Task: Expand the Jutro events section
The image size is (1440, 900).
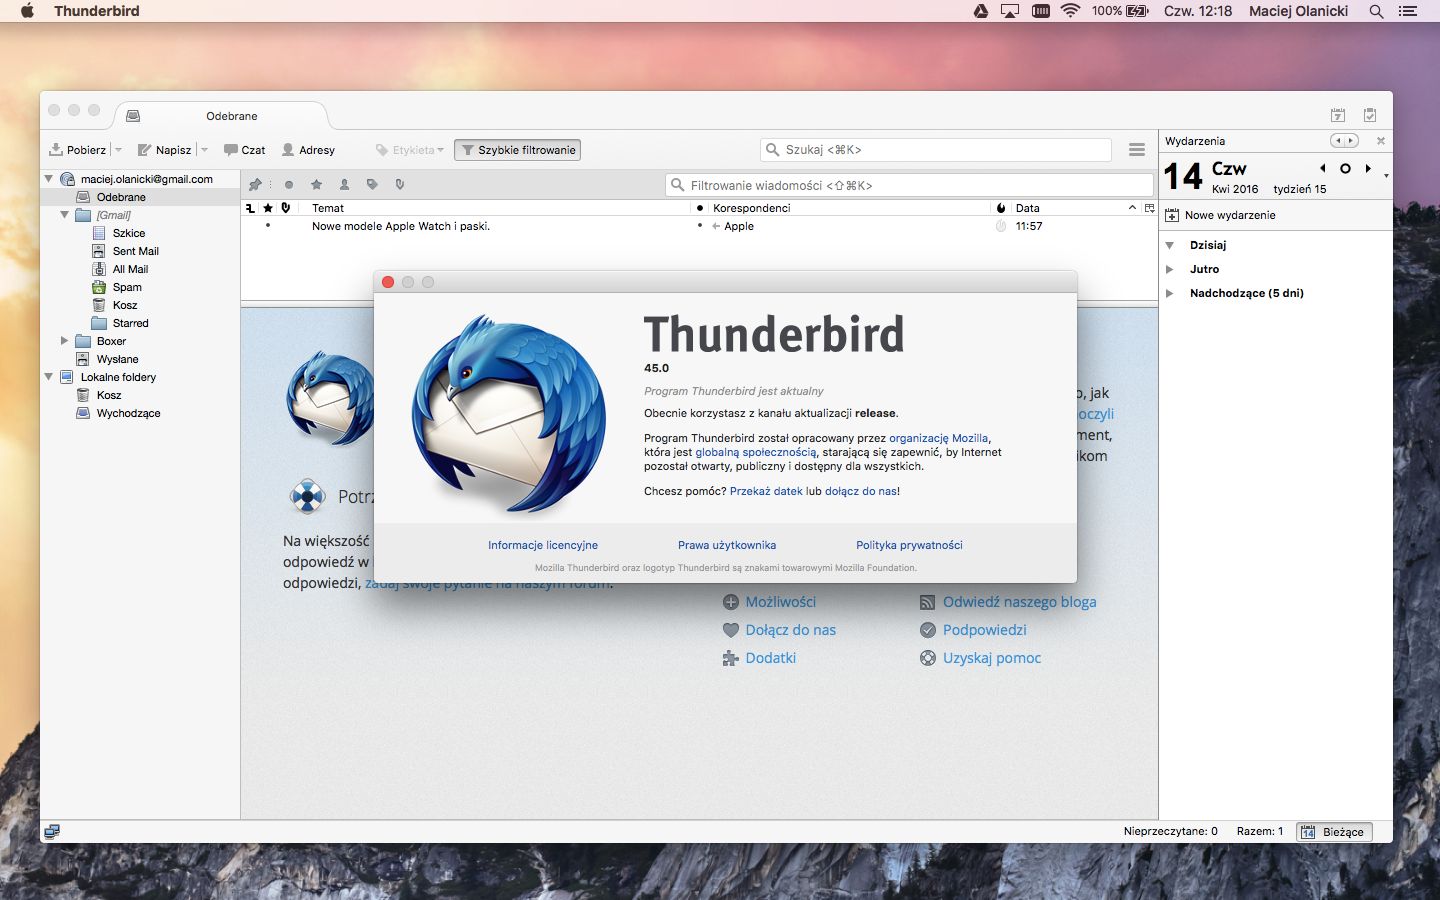Action: tap(1169, 269)
